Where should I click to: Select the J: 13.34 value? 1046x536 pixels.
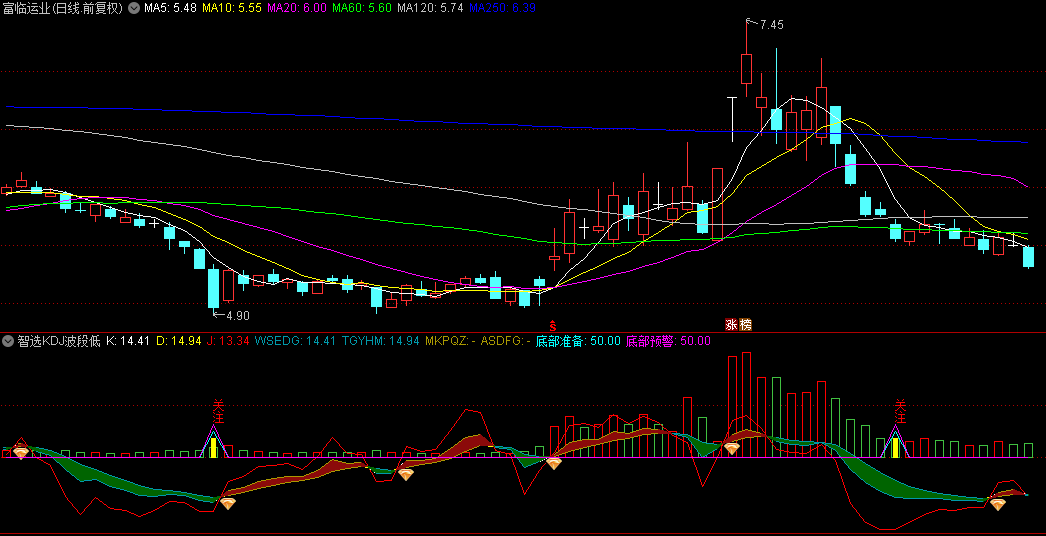click(228, 341)
